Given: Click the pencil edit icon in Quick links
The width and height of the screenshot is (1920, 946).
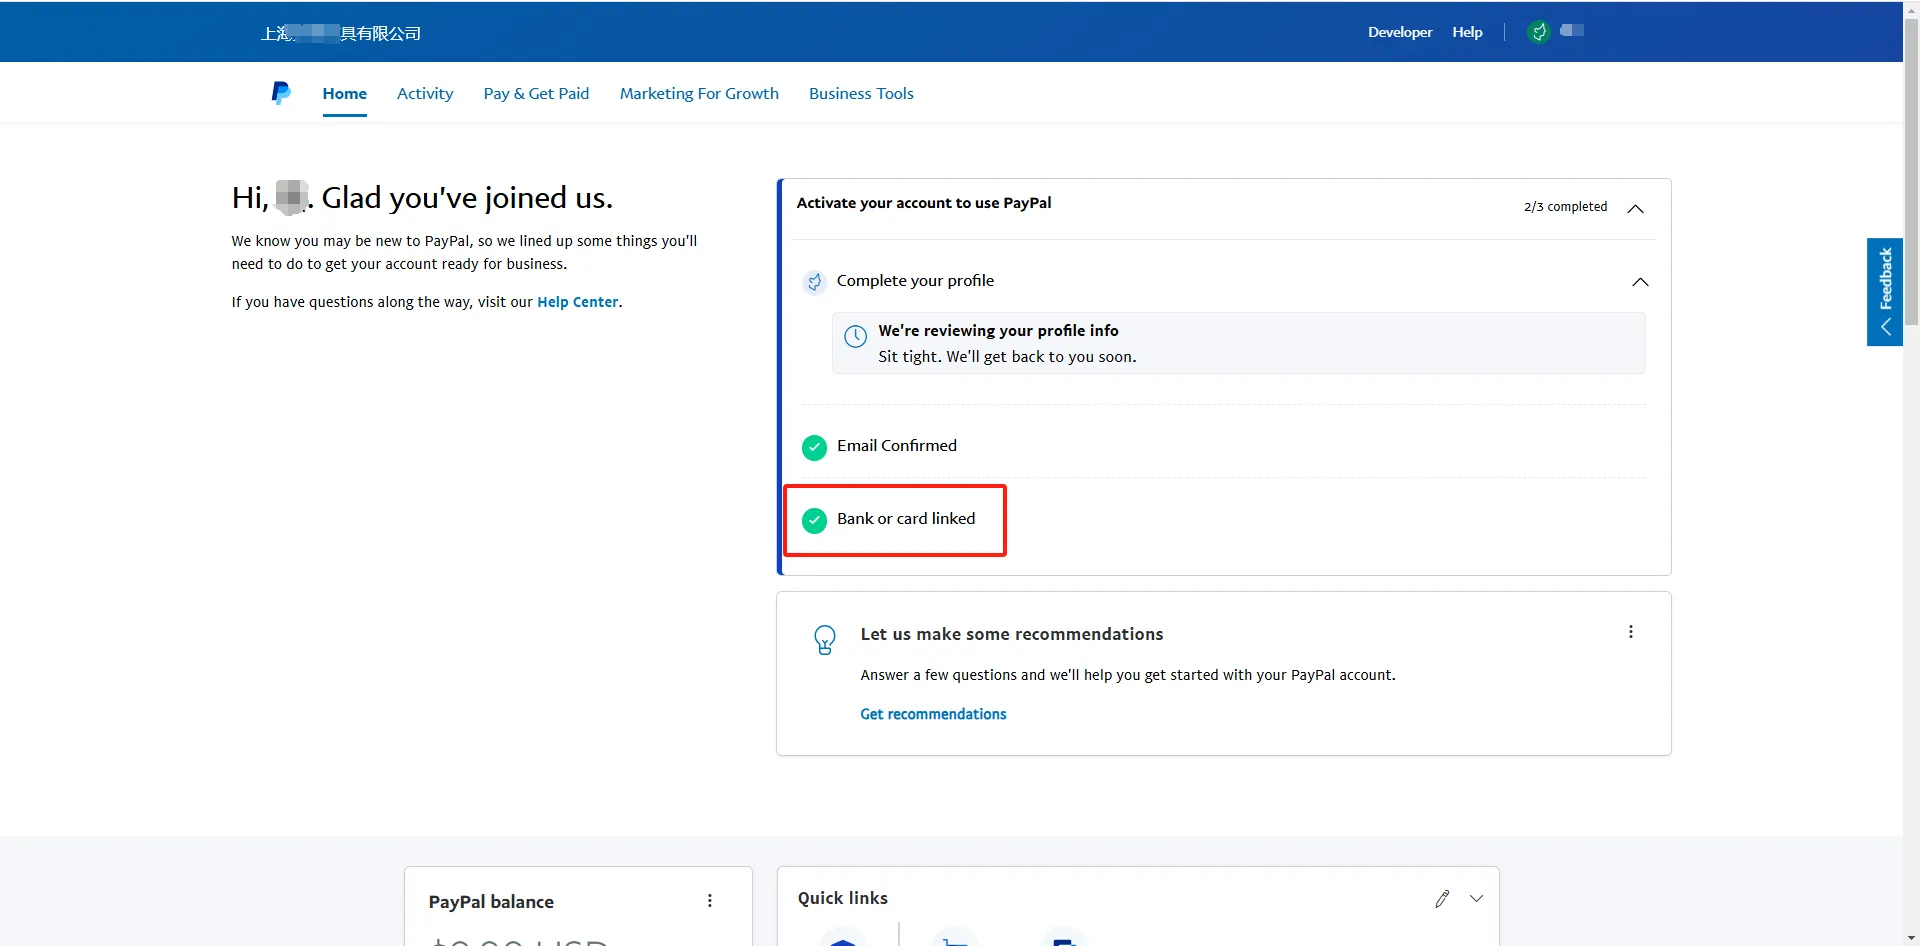Looking at the screenshot, I should 1442,899.
